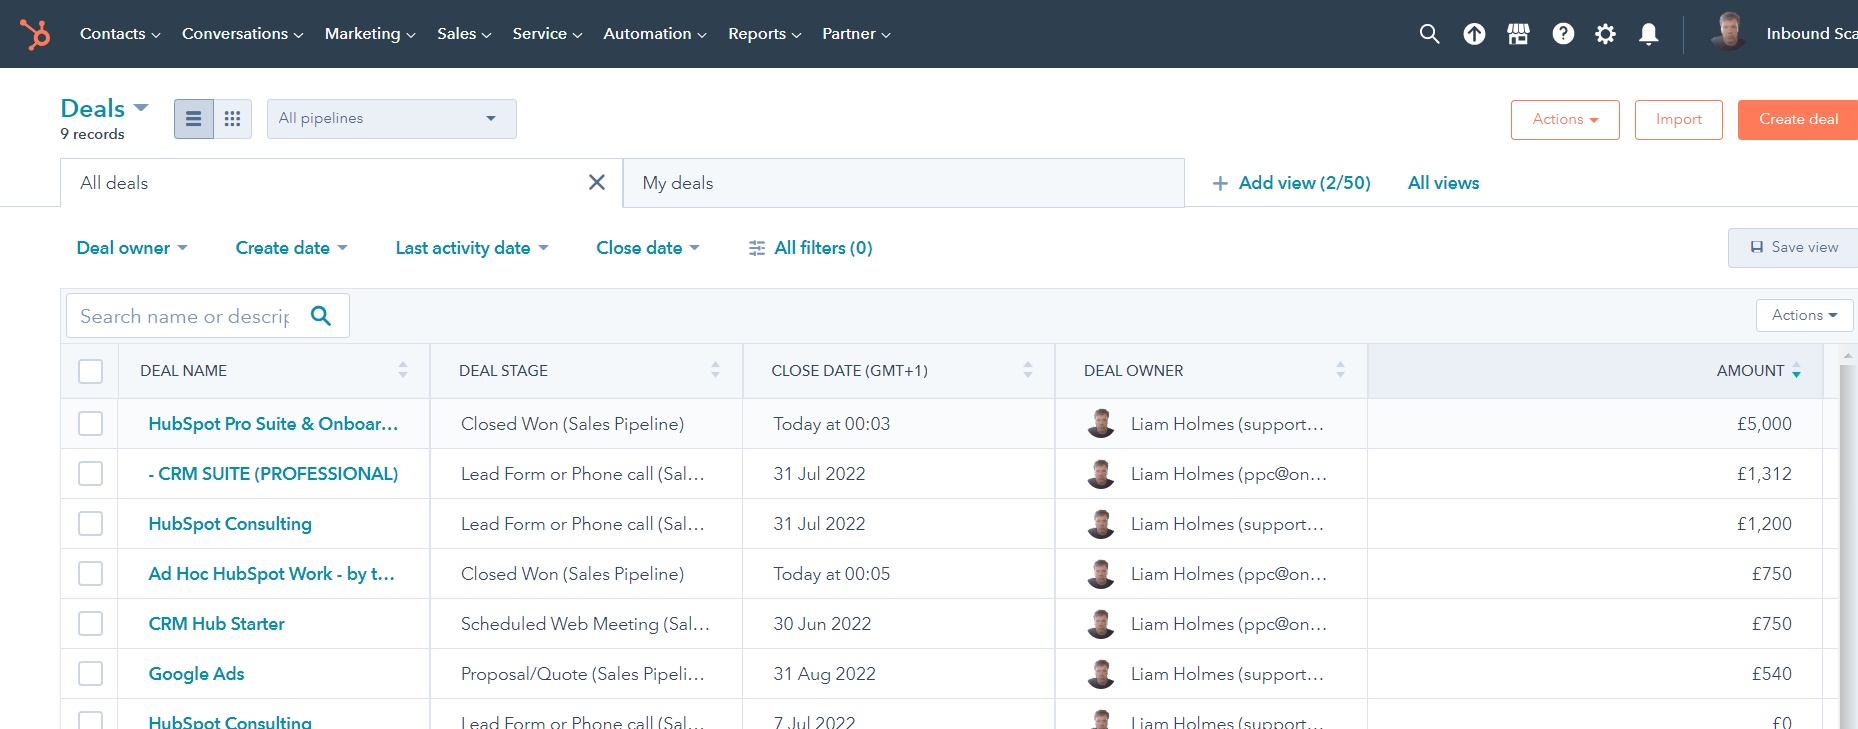
Task: Open the Service menu
Action: point(547,34)
